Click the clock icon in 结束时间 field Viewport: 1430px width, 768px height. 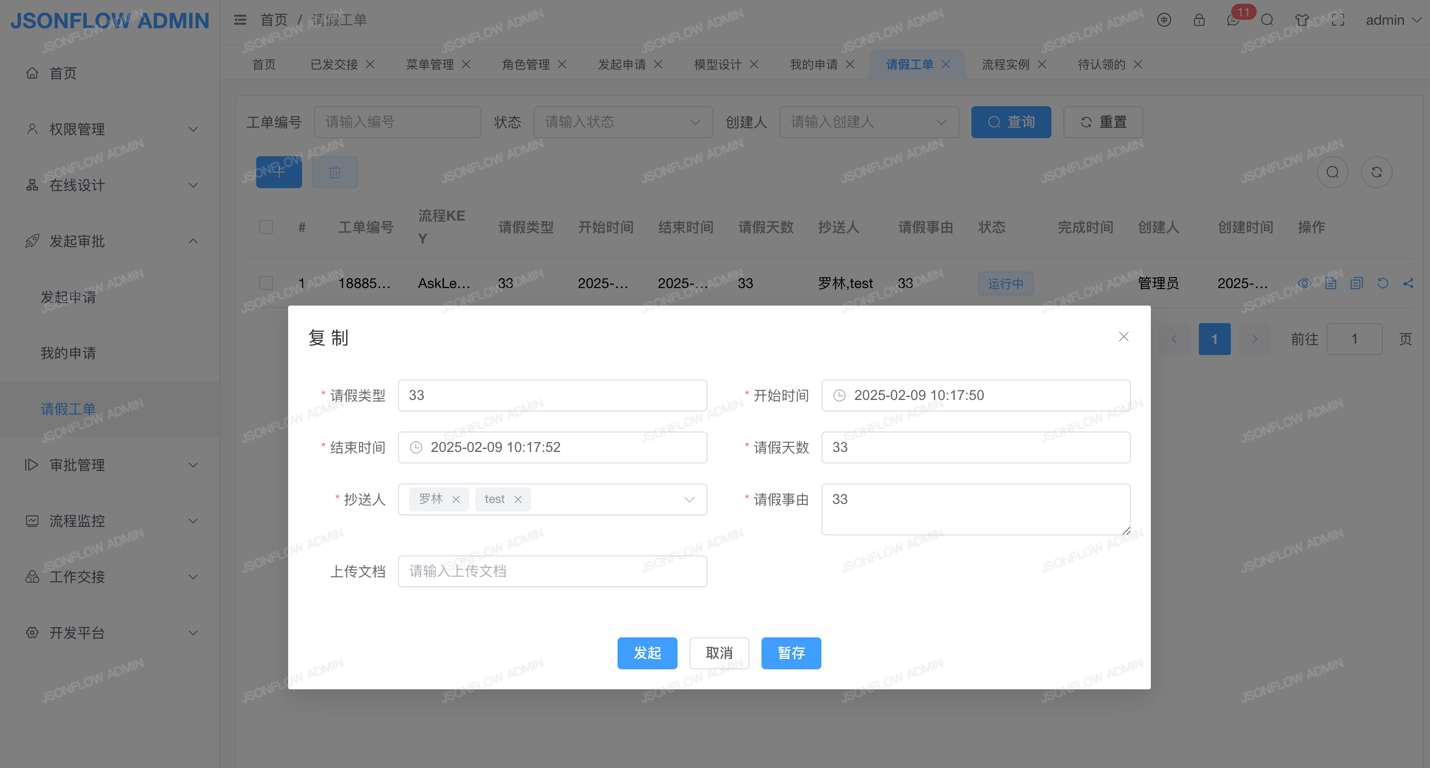(416, 447)
